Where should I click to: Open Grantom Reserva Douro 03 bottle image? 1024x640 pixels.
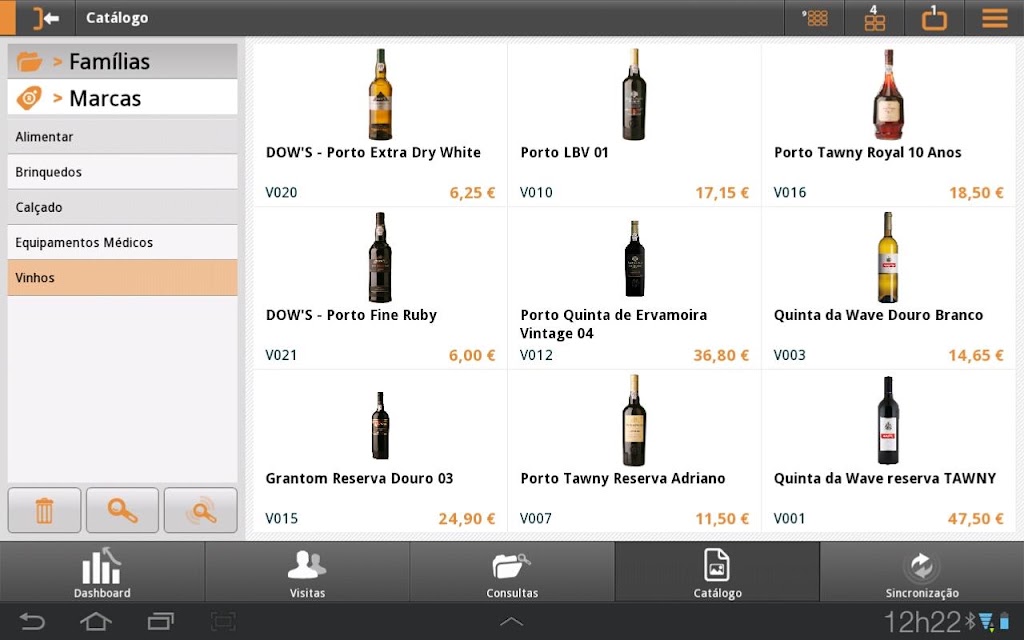(x=380, y=425)
